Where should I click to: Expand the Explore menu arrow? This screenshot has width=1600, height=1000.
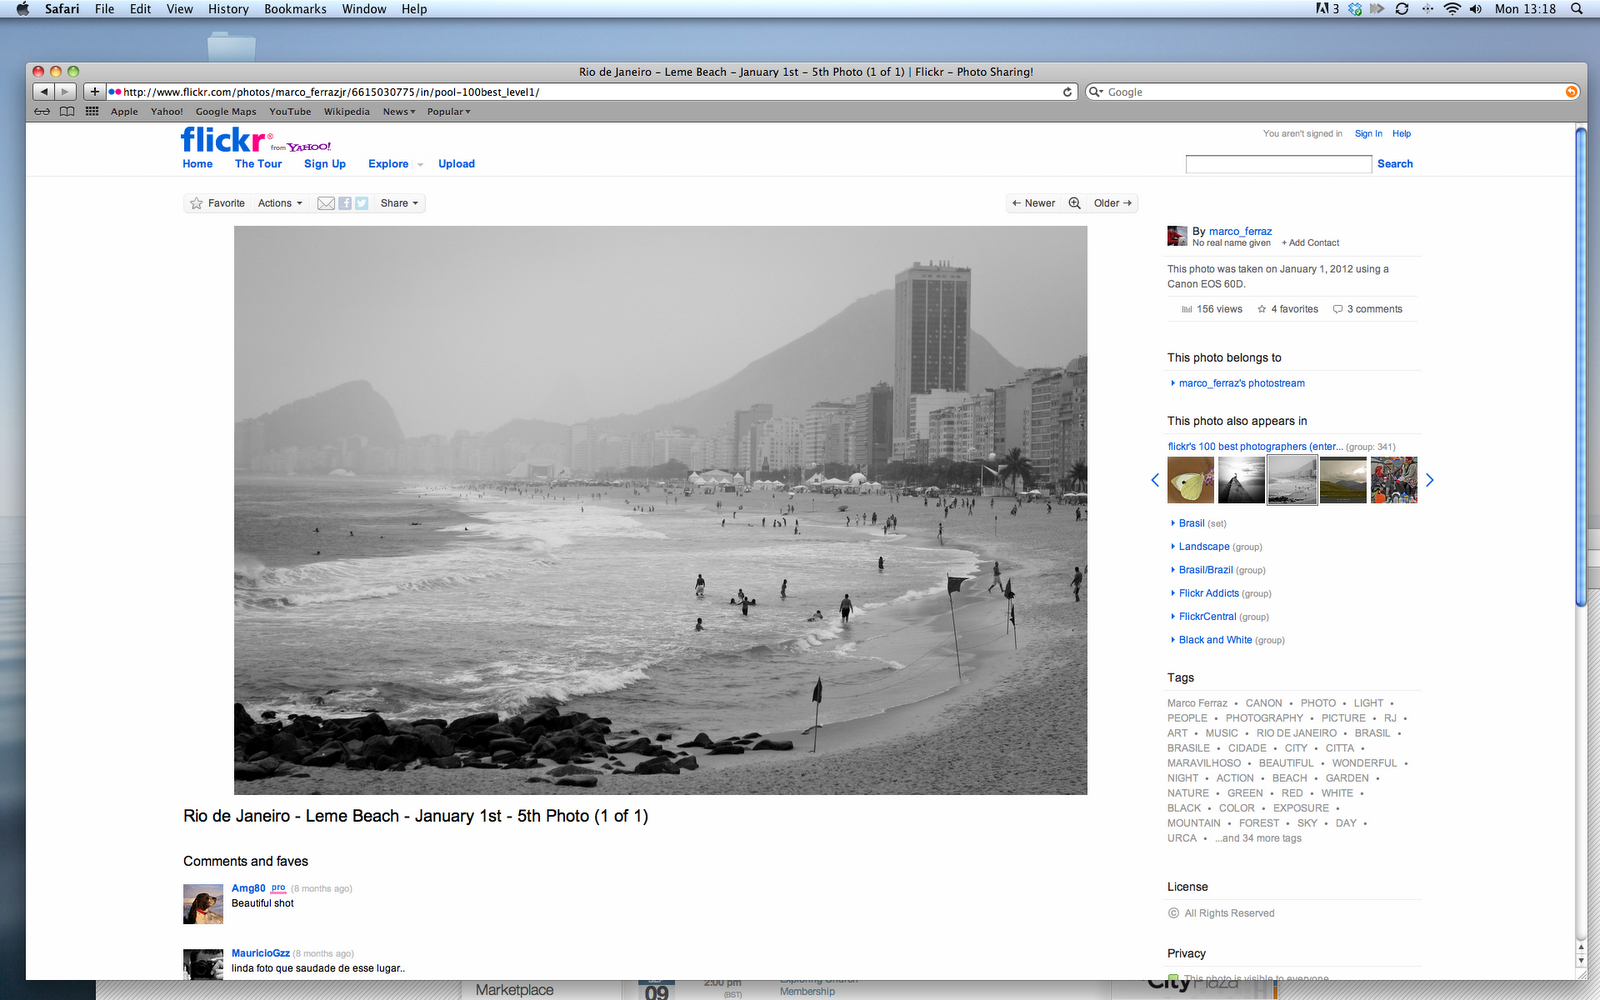tap(420, 165)
